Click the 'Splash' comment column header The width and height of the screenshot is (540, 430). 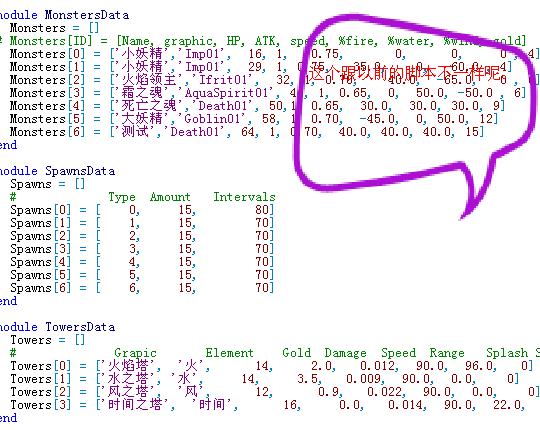click(507, 353)
